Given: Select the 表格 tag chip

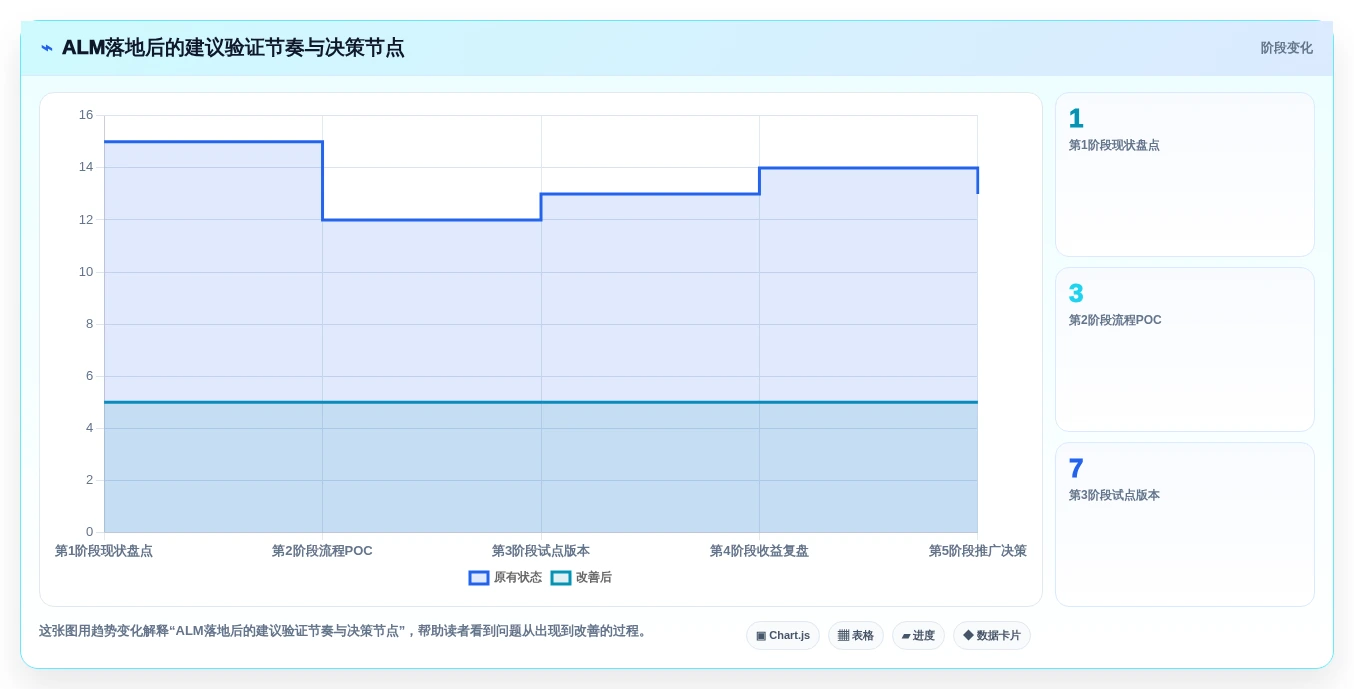Looking at the screenshot, I should (x=856, y=636).
